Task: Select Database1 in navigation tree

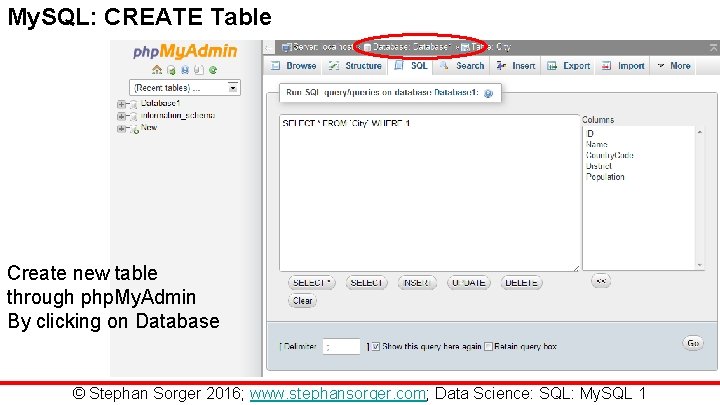Action: click(160, 103)
